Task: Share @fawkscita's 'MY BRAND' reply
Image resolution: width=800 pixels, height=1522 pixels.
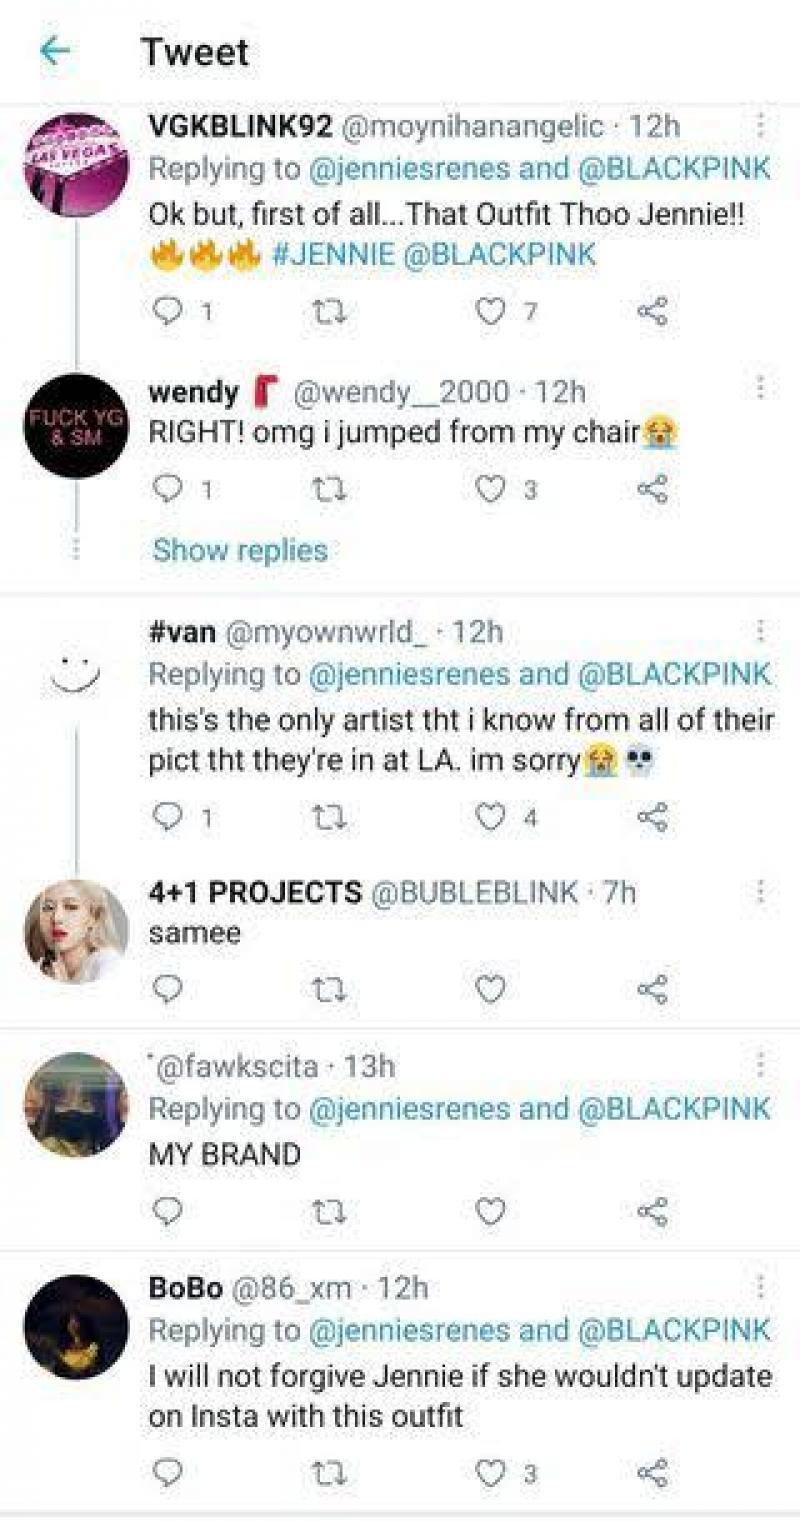Action: click(x=655, y=1212)
